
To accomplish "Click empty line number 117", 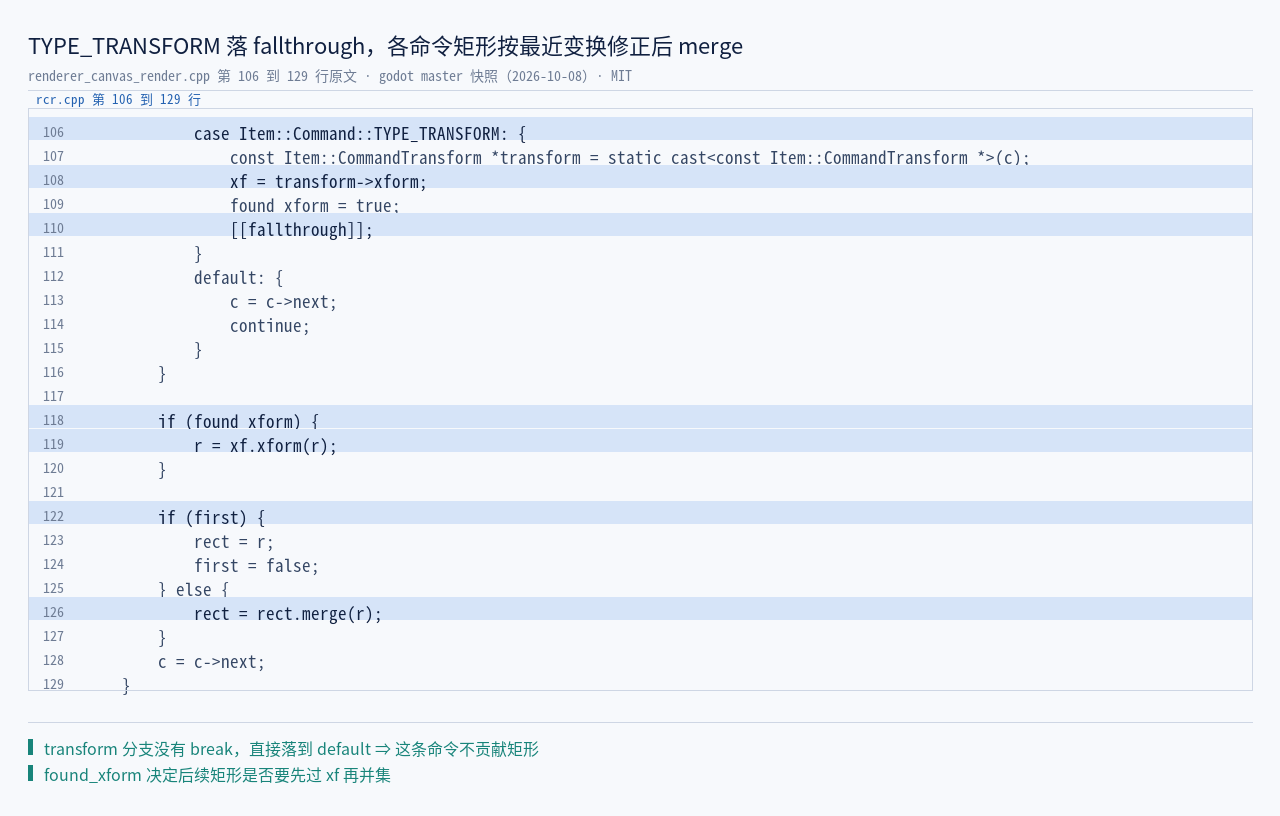I will 53,397.
